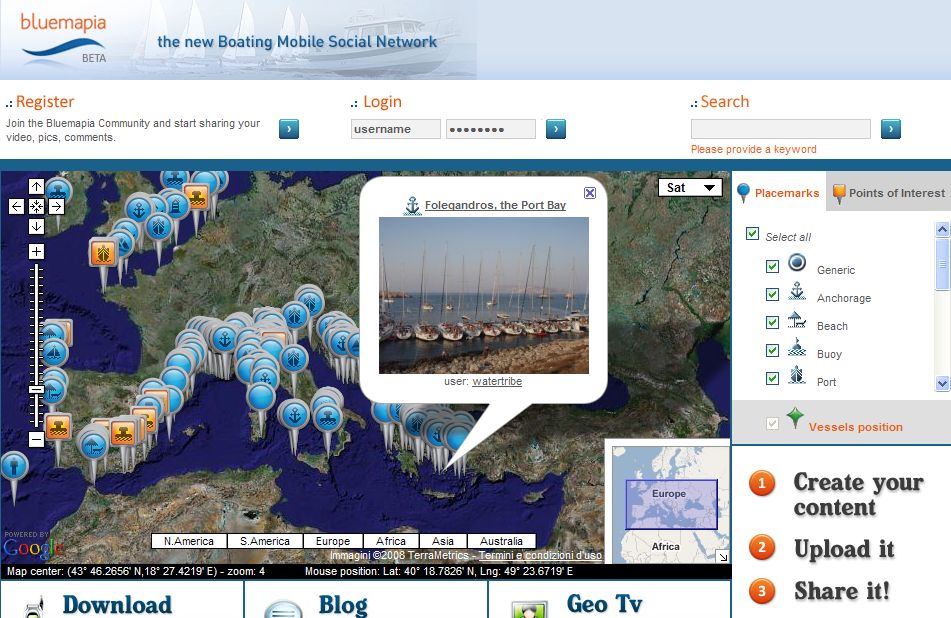951x618 pixels.
Task: Click the Buoy placemark type icon
Action: 797,347
